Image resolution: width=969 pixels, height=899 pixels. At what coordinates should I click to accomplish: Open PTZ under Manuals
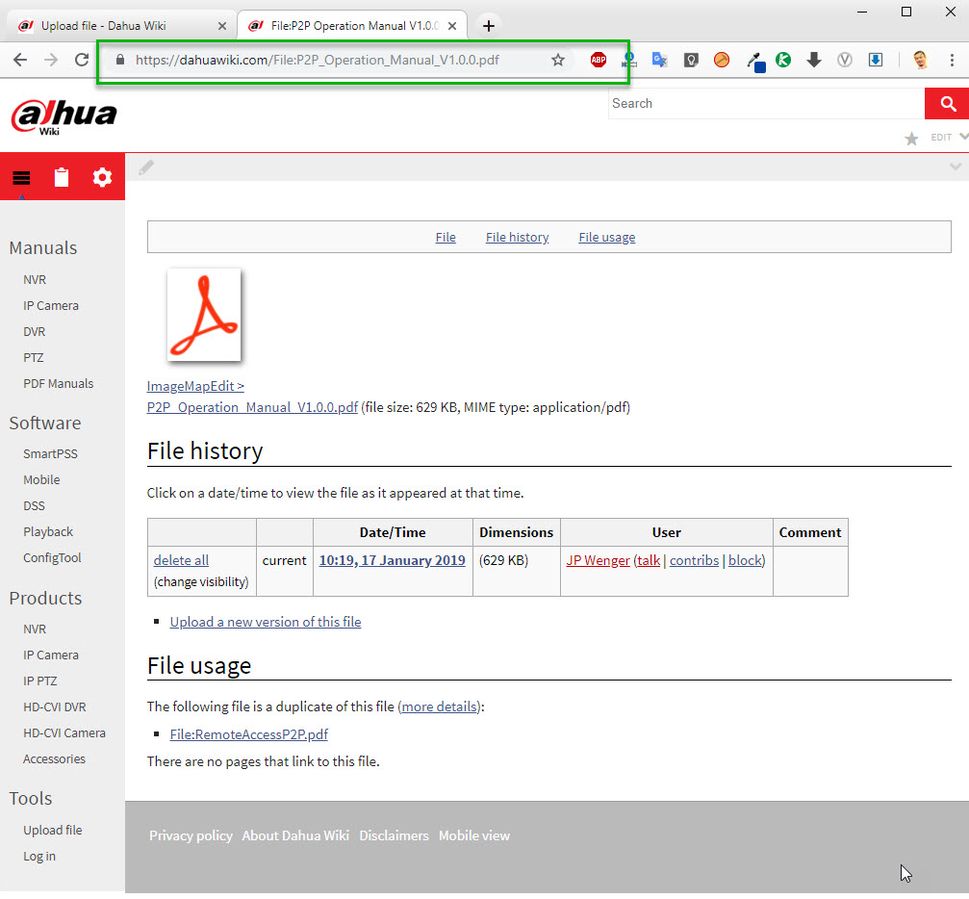click(33, 358)
